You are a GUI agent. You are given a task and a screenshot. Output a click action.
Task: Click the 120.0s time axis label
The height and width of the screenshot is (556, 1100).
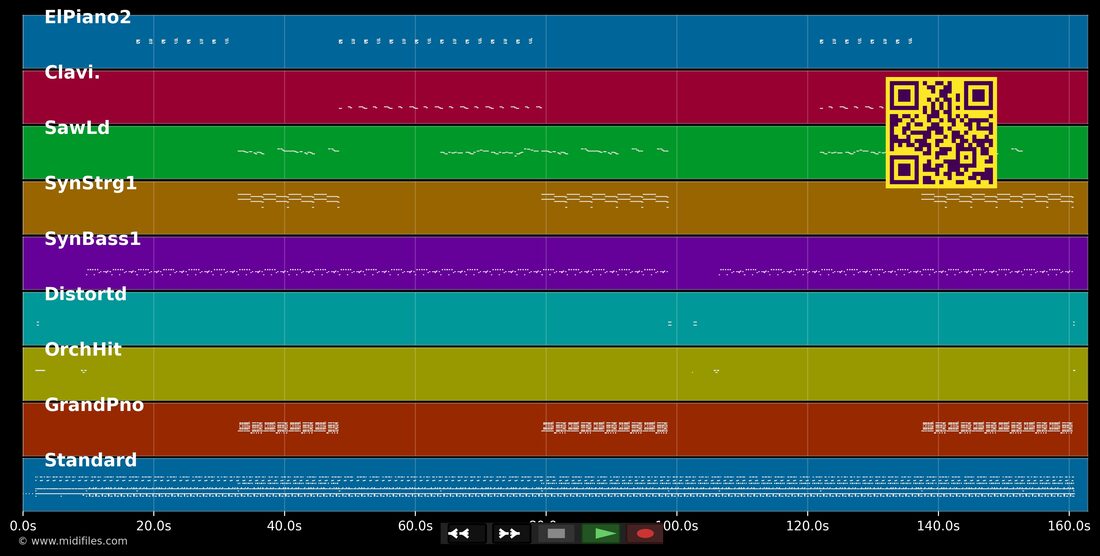tap(807, 526)
